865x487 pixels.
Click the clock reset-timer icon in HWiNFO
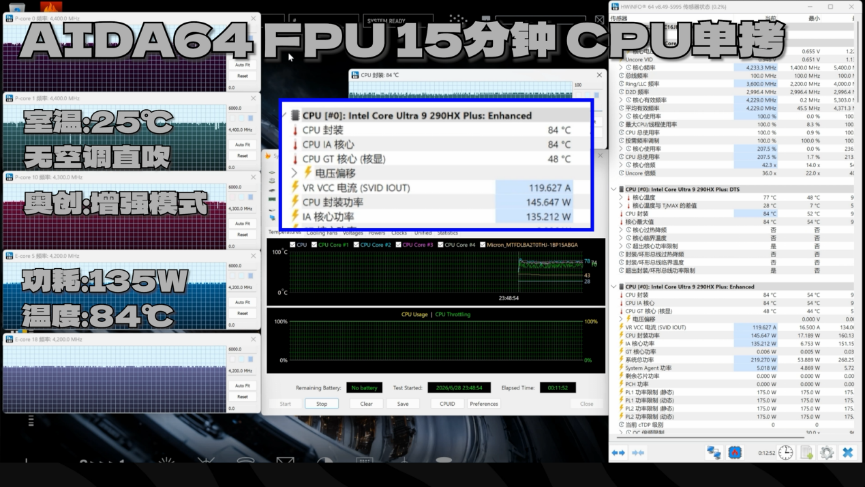tap(786, 453)
